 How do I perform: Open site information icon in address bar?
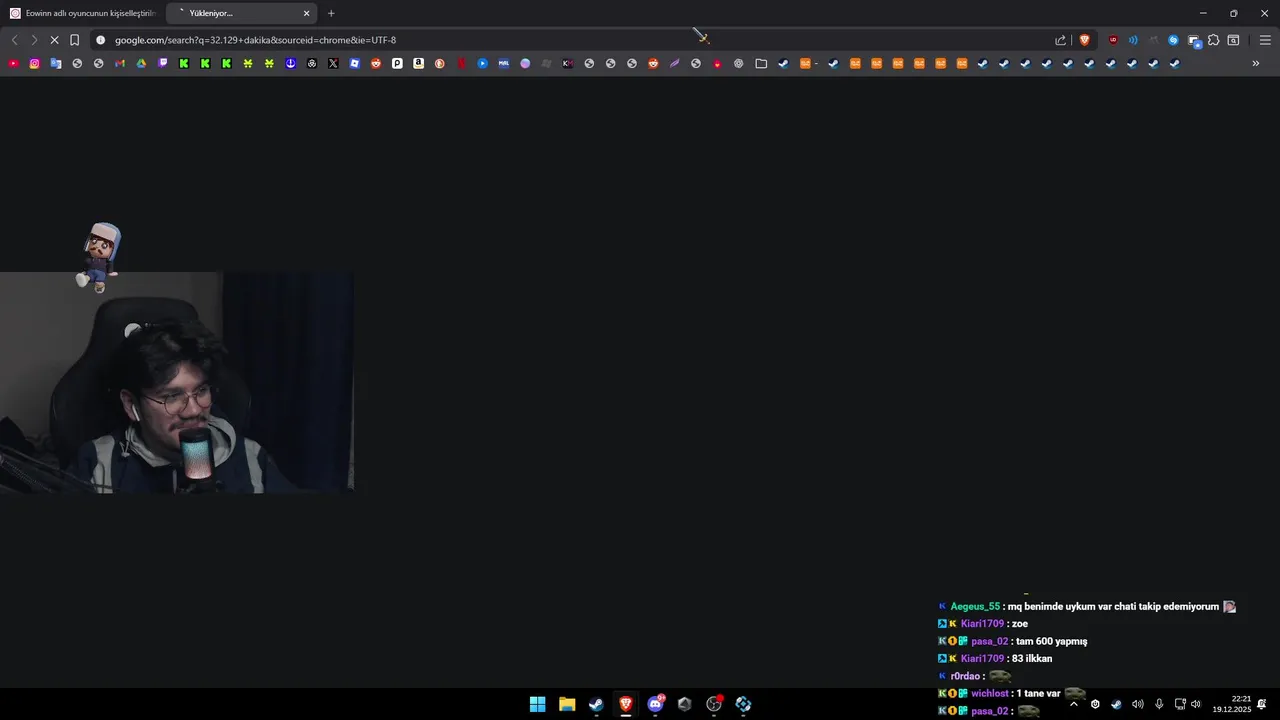(100, 40)
